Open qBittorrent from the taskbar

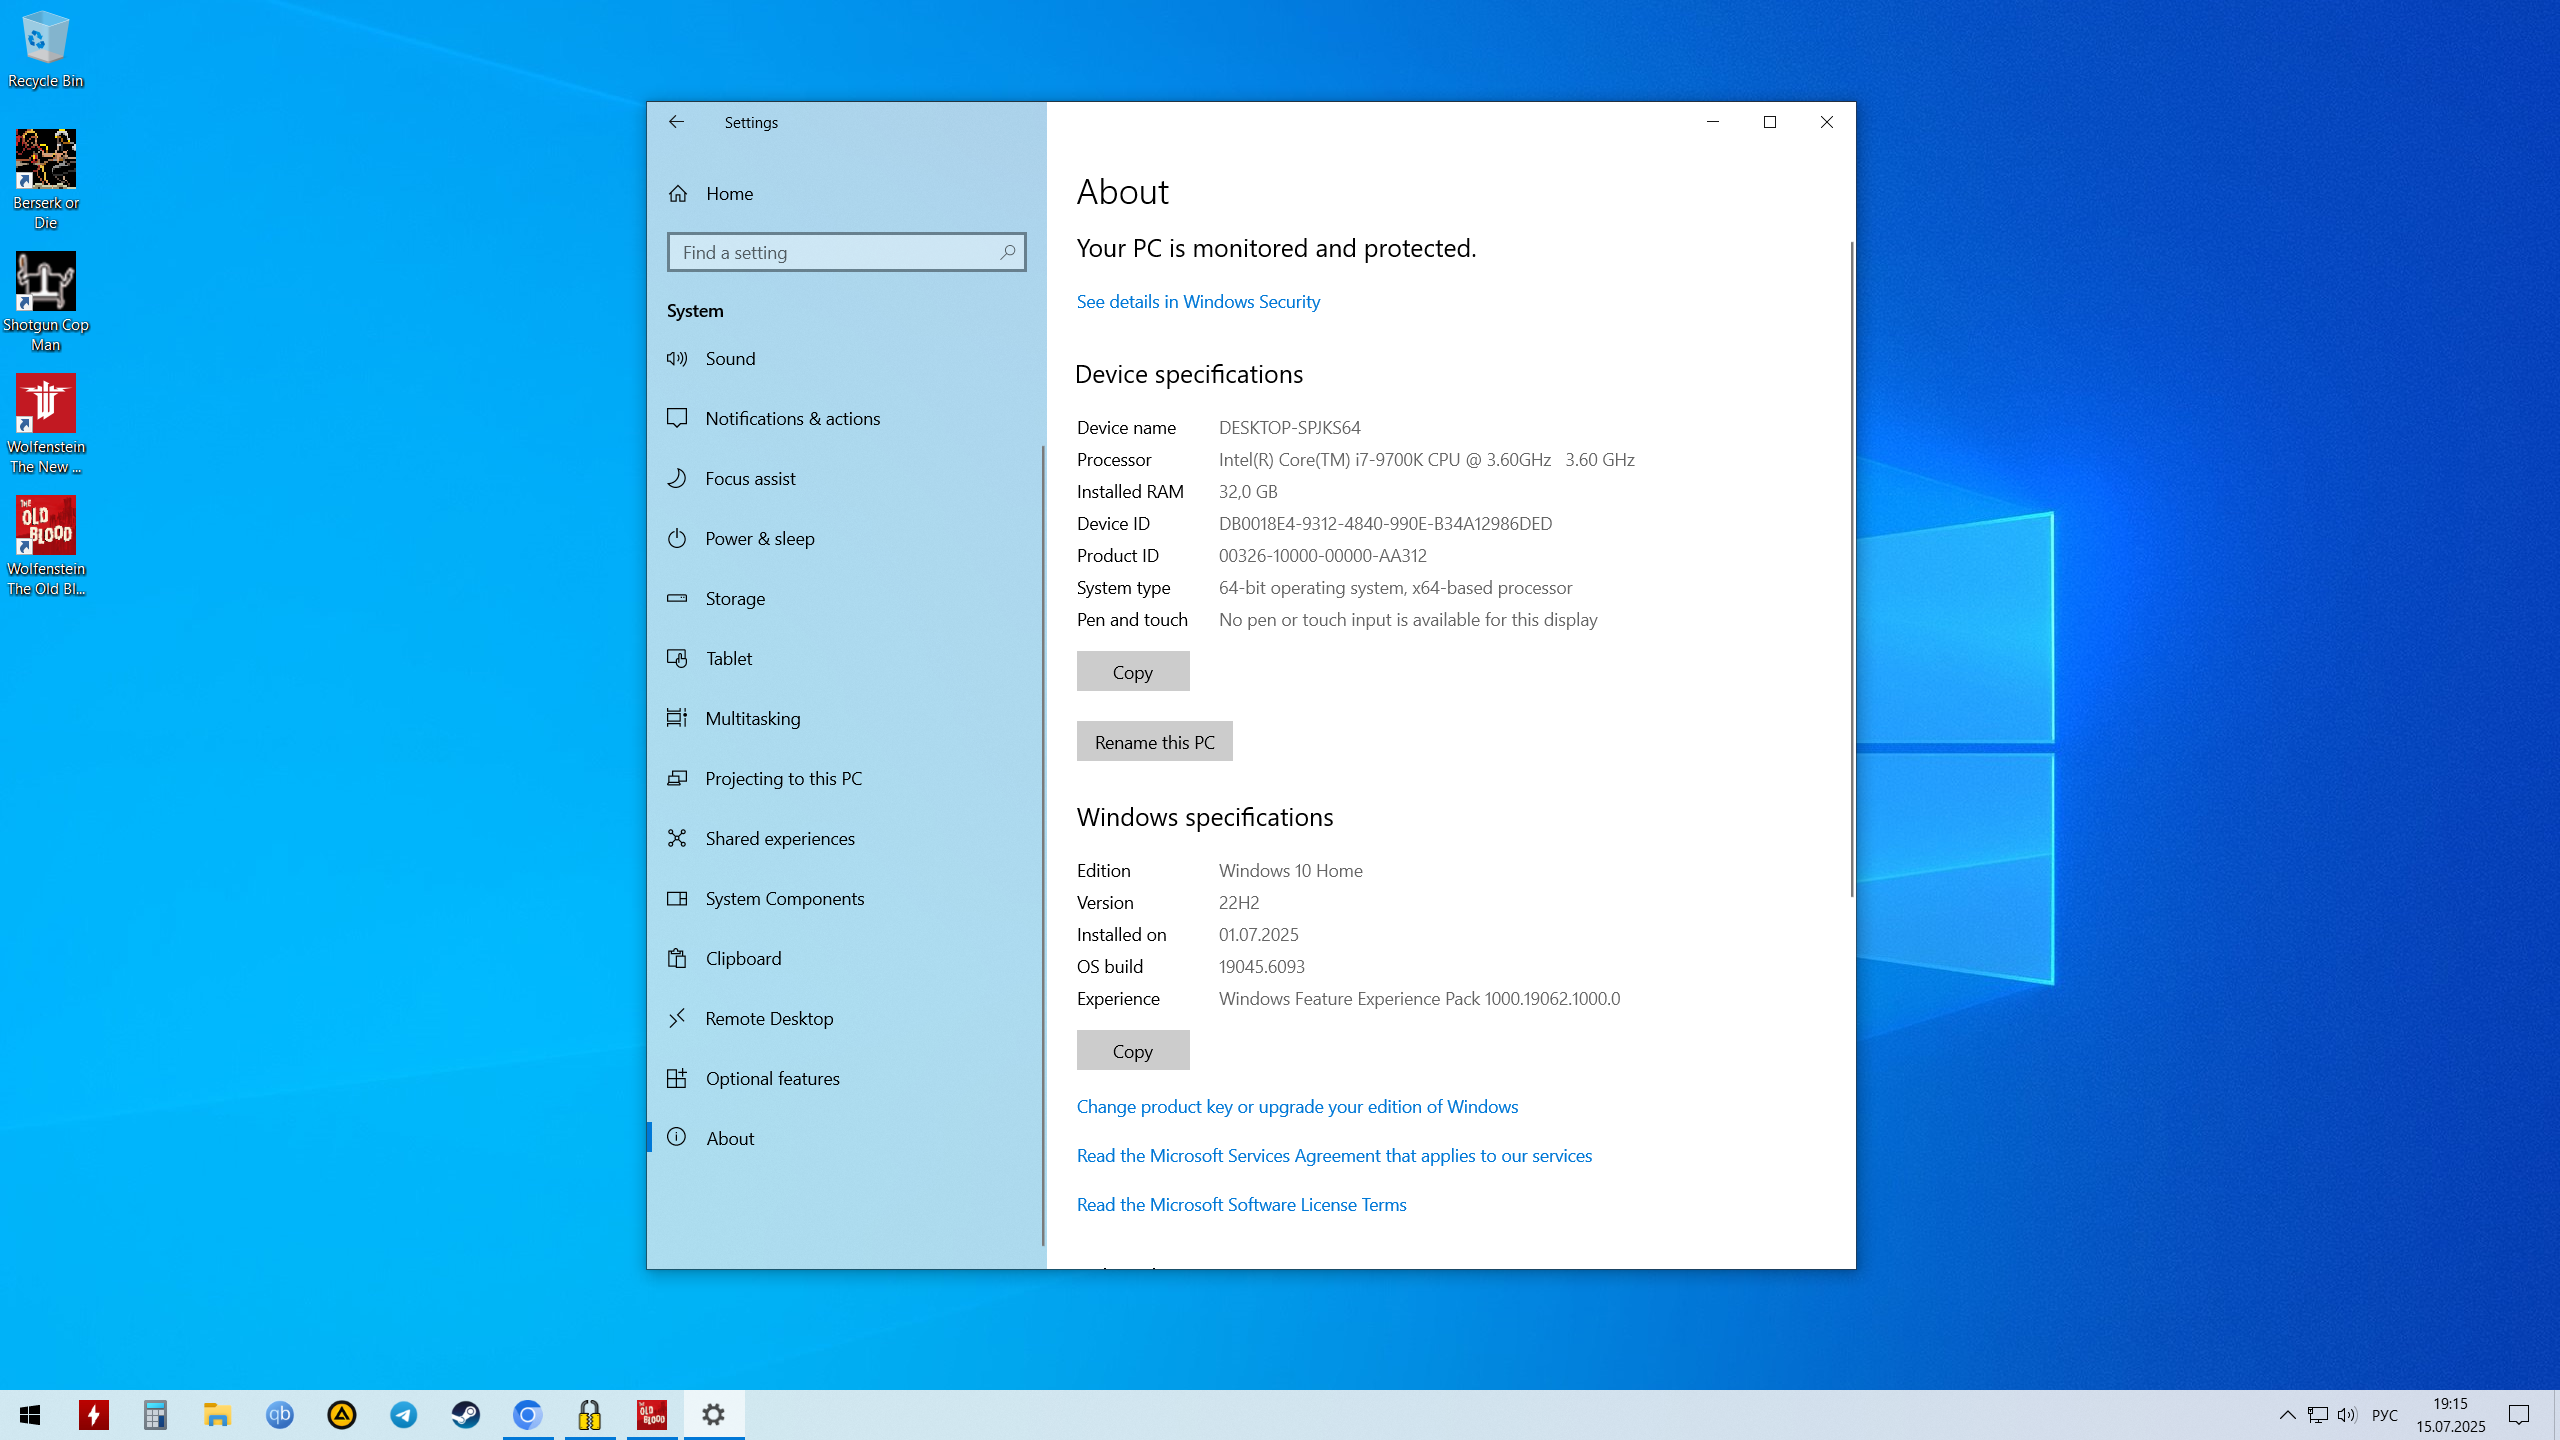pyautogui.click(x=280, y=1415)
